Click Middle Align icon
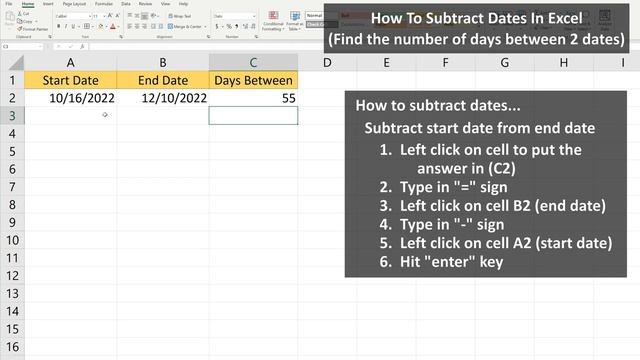 click(x=137, y=16)
